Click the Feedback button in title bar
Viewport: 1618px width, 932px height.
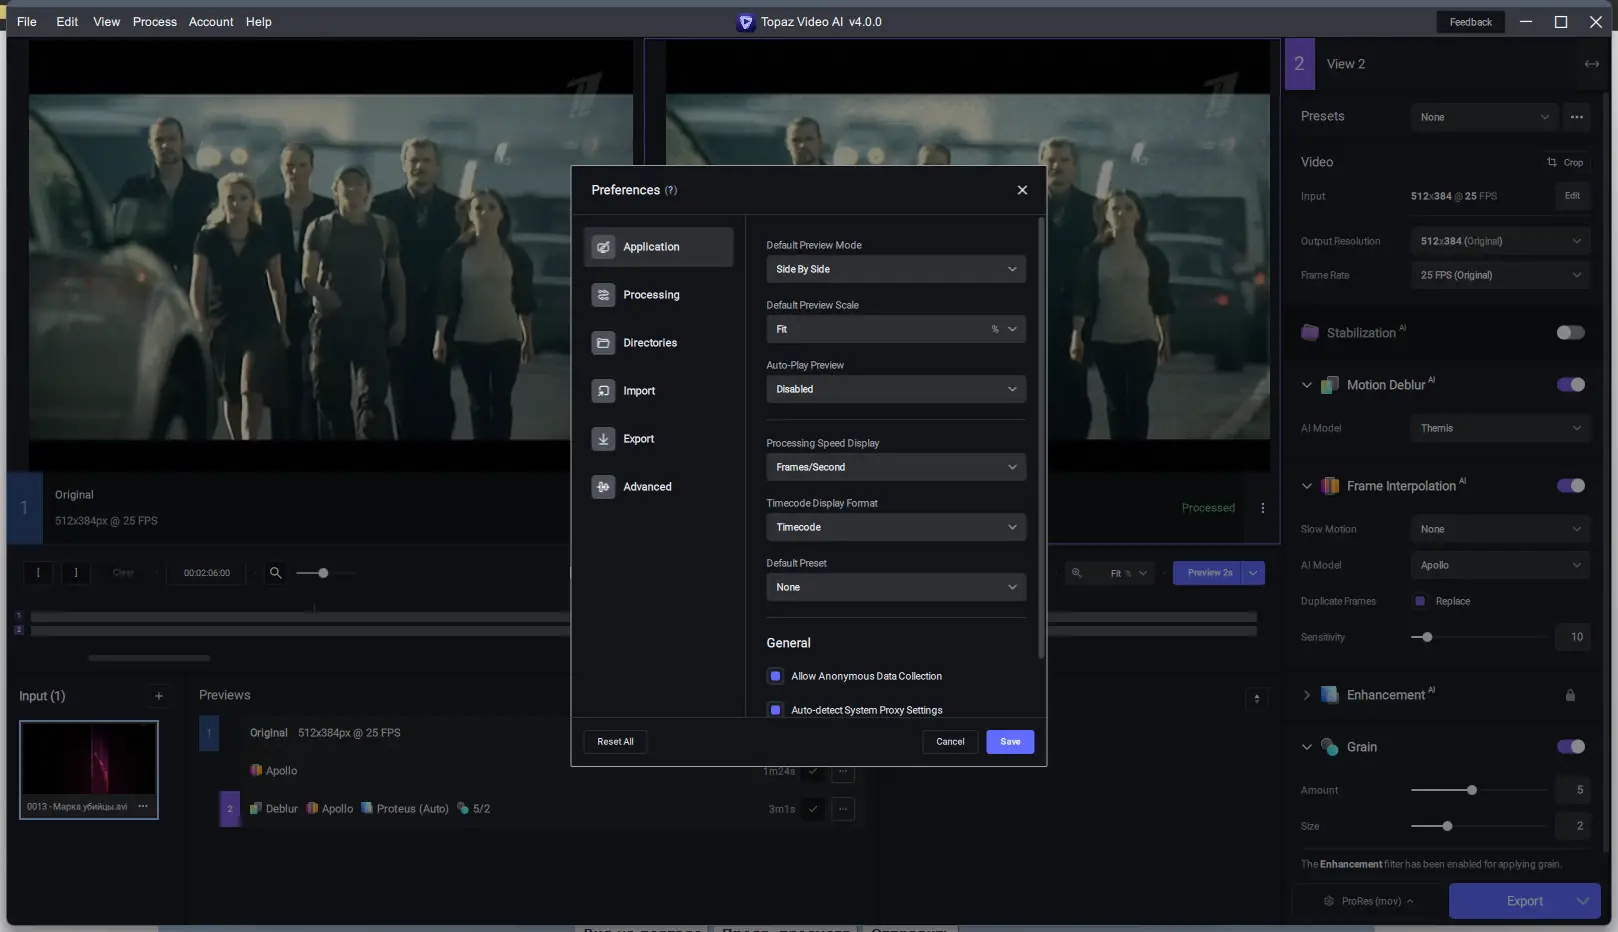pos(1470,22)
